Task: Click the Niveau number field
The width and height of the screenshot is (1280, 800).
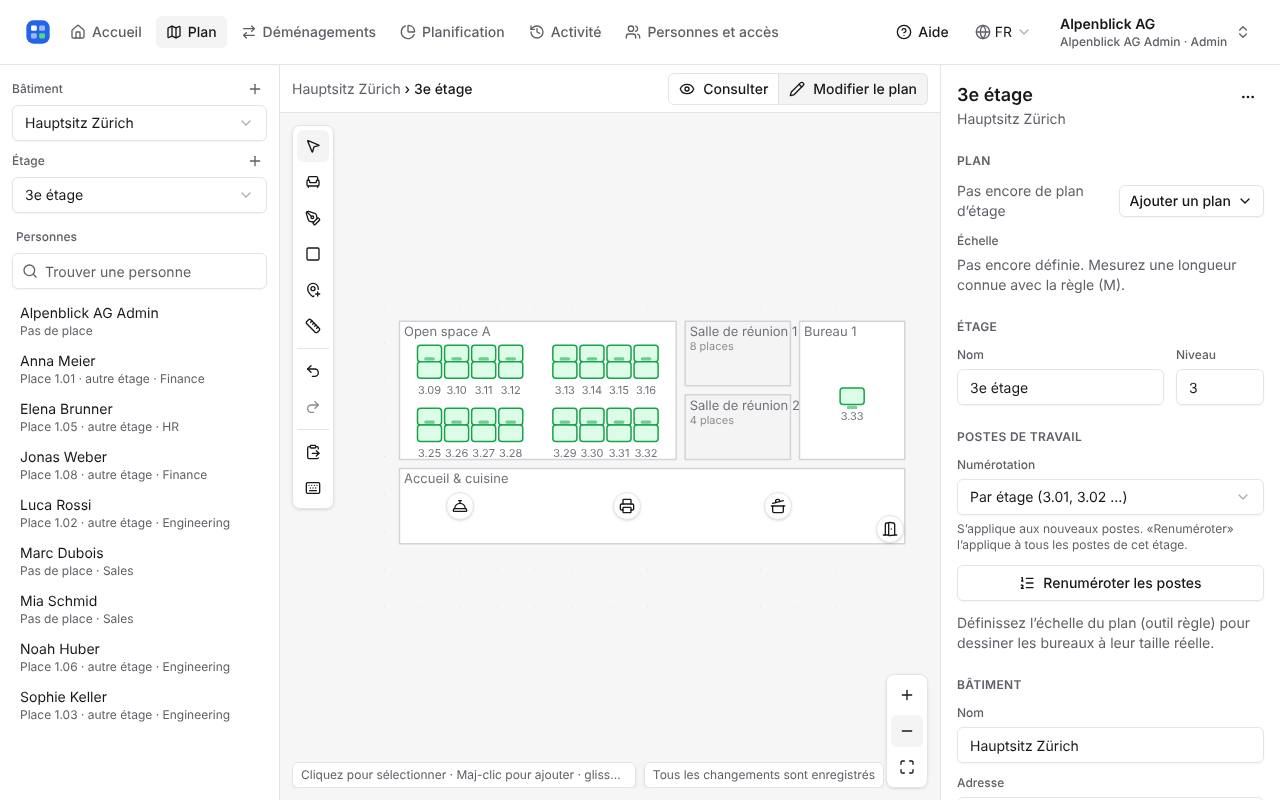Action: [x=1220, y=388]
